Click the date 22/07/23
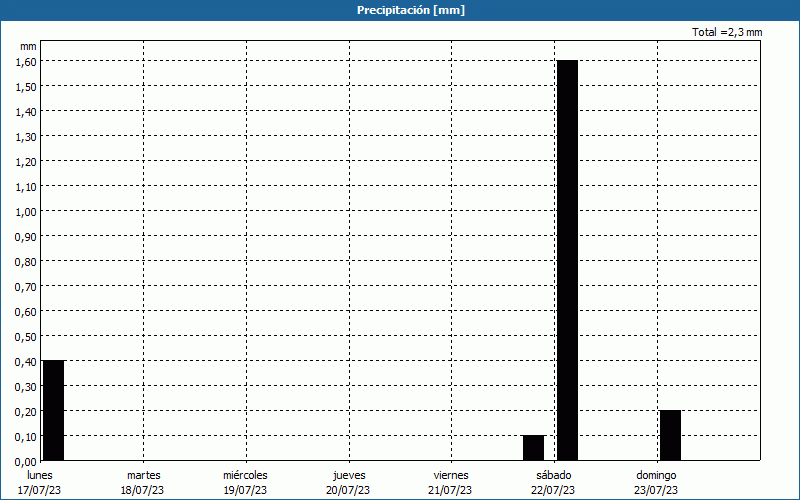The image size is (800, 500). tap(553, 490)
